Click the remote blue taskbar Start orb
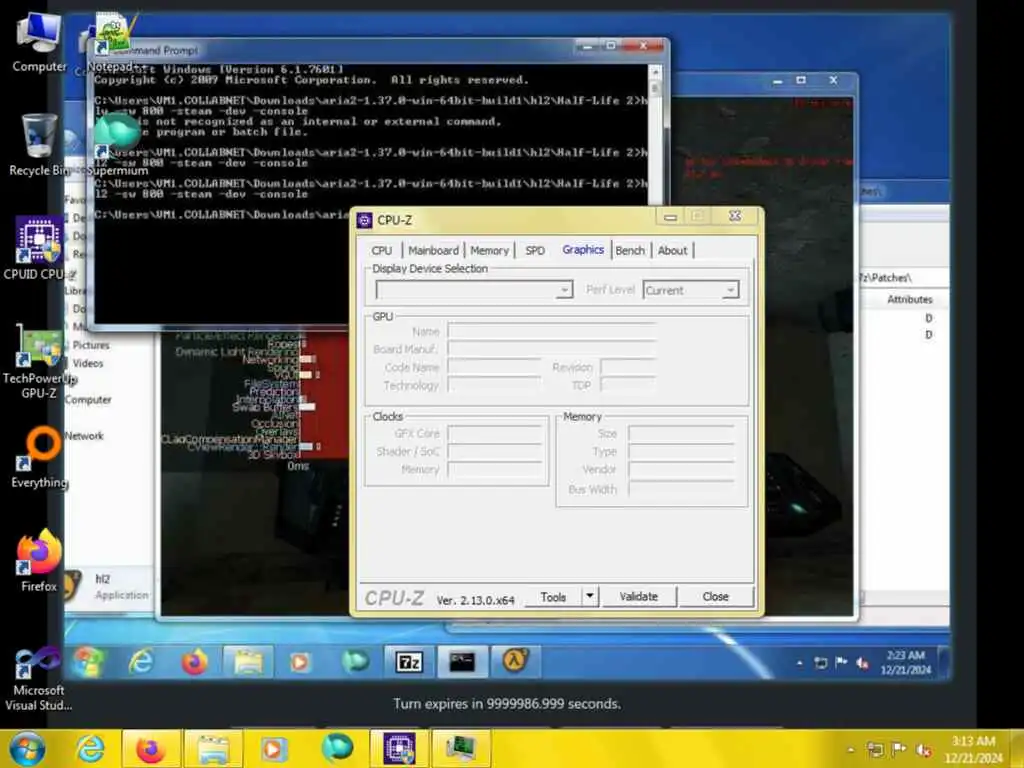 88,662
